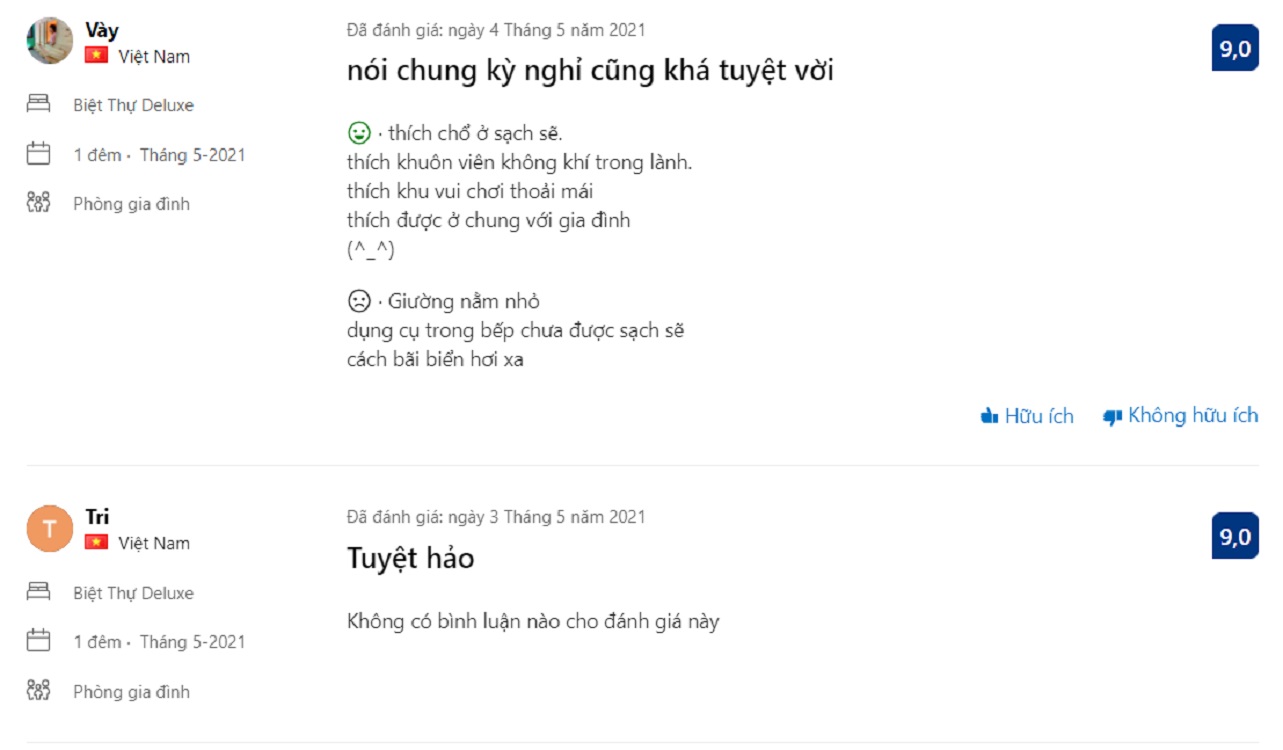Click the Vietnam flag beside Vày
The height and width of the screenshot is (750, 1283).
click(96, 56)
